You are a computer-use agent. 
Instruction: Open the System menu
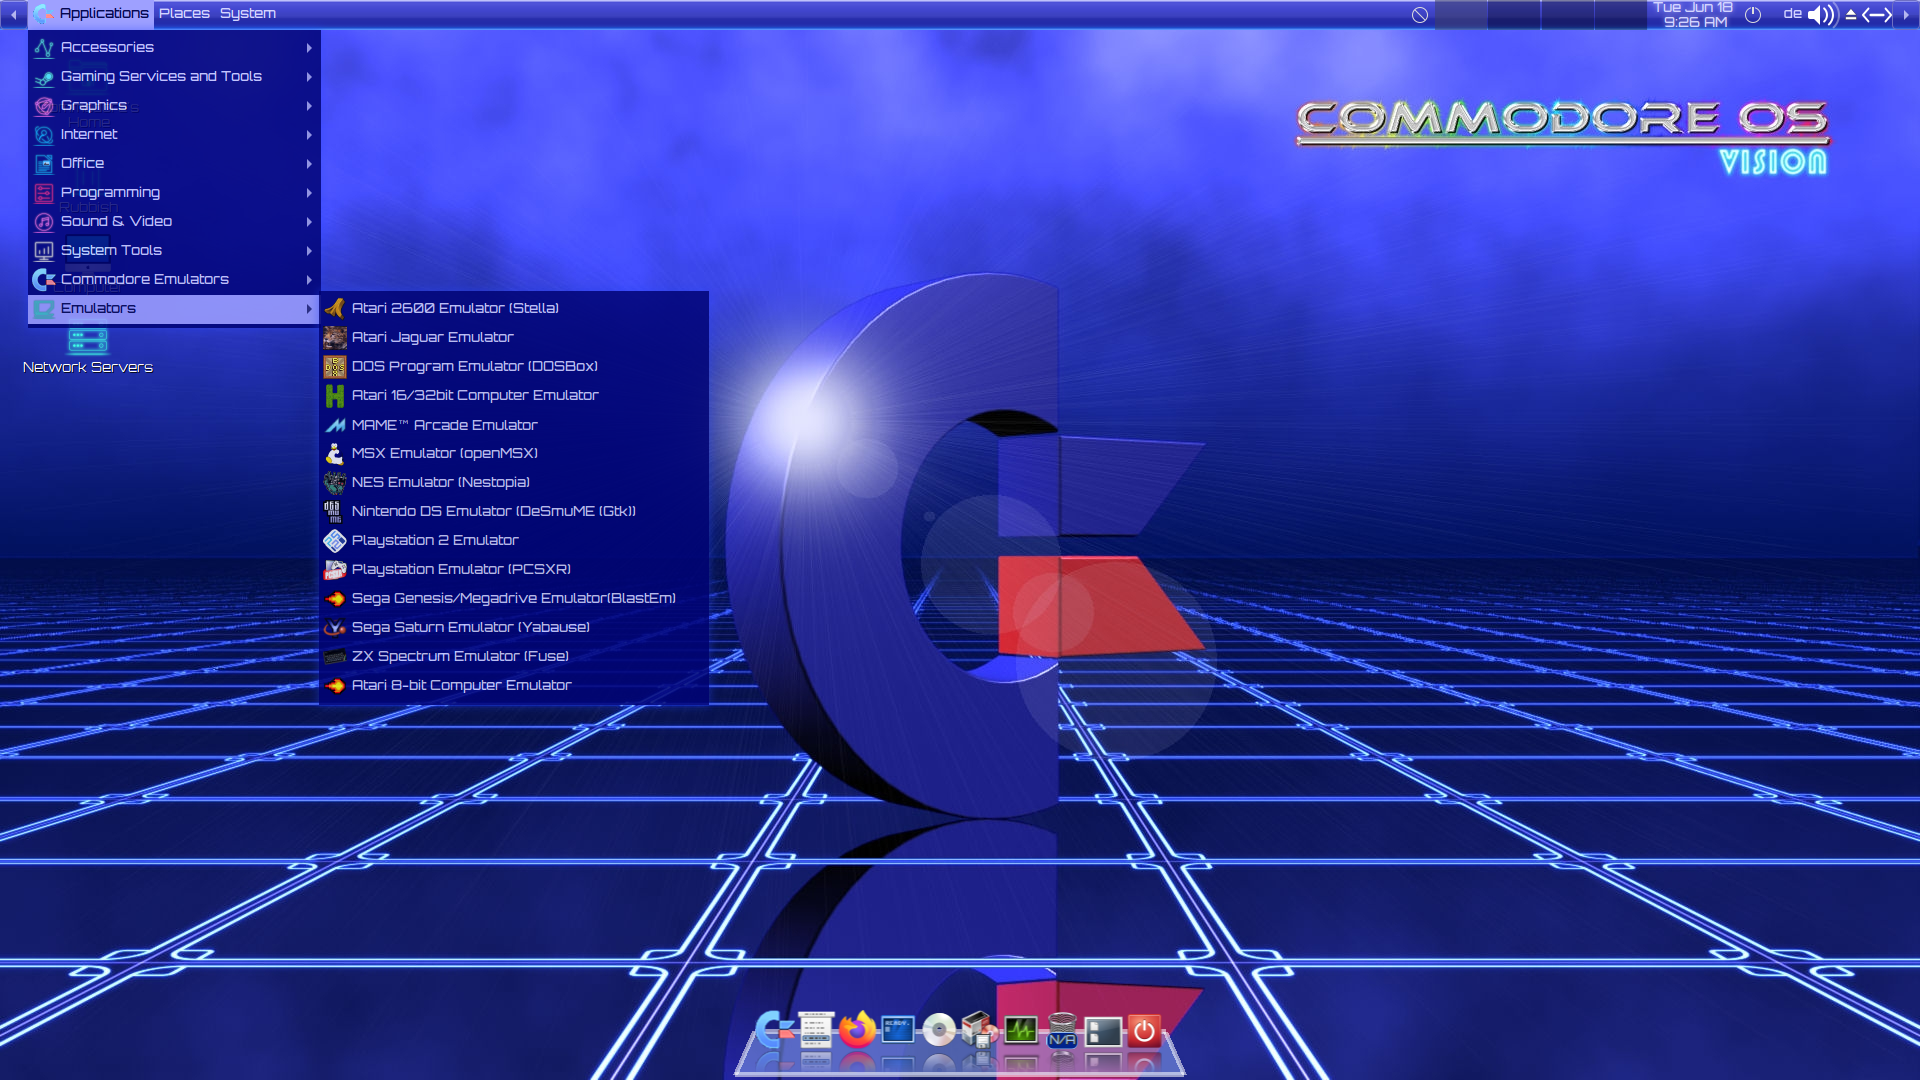[247, 13]
